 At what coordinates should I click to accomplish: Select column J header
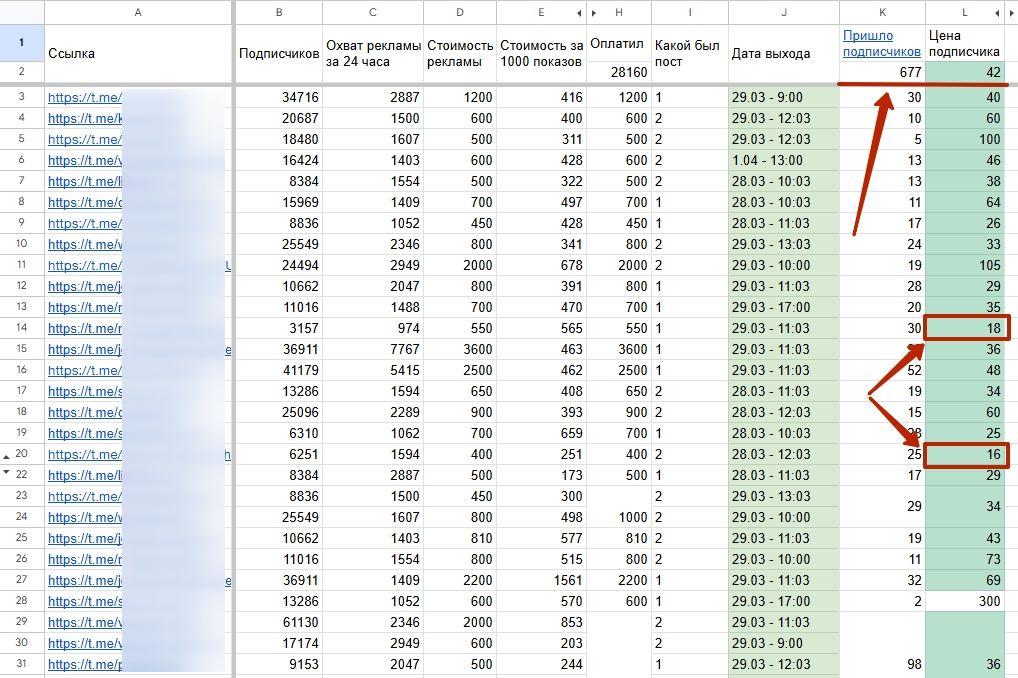784,12
